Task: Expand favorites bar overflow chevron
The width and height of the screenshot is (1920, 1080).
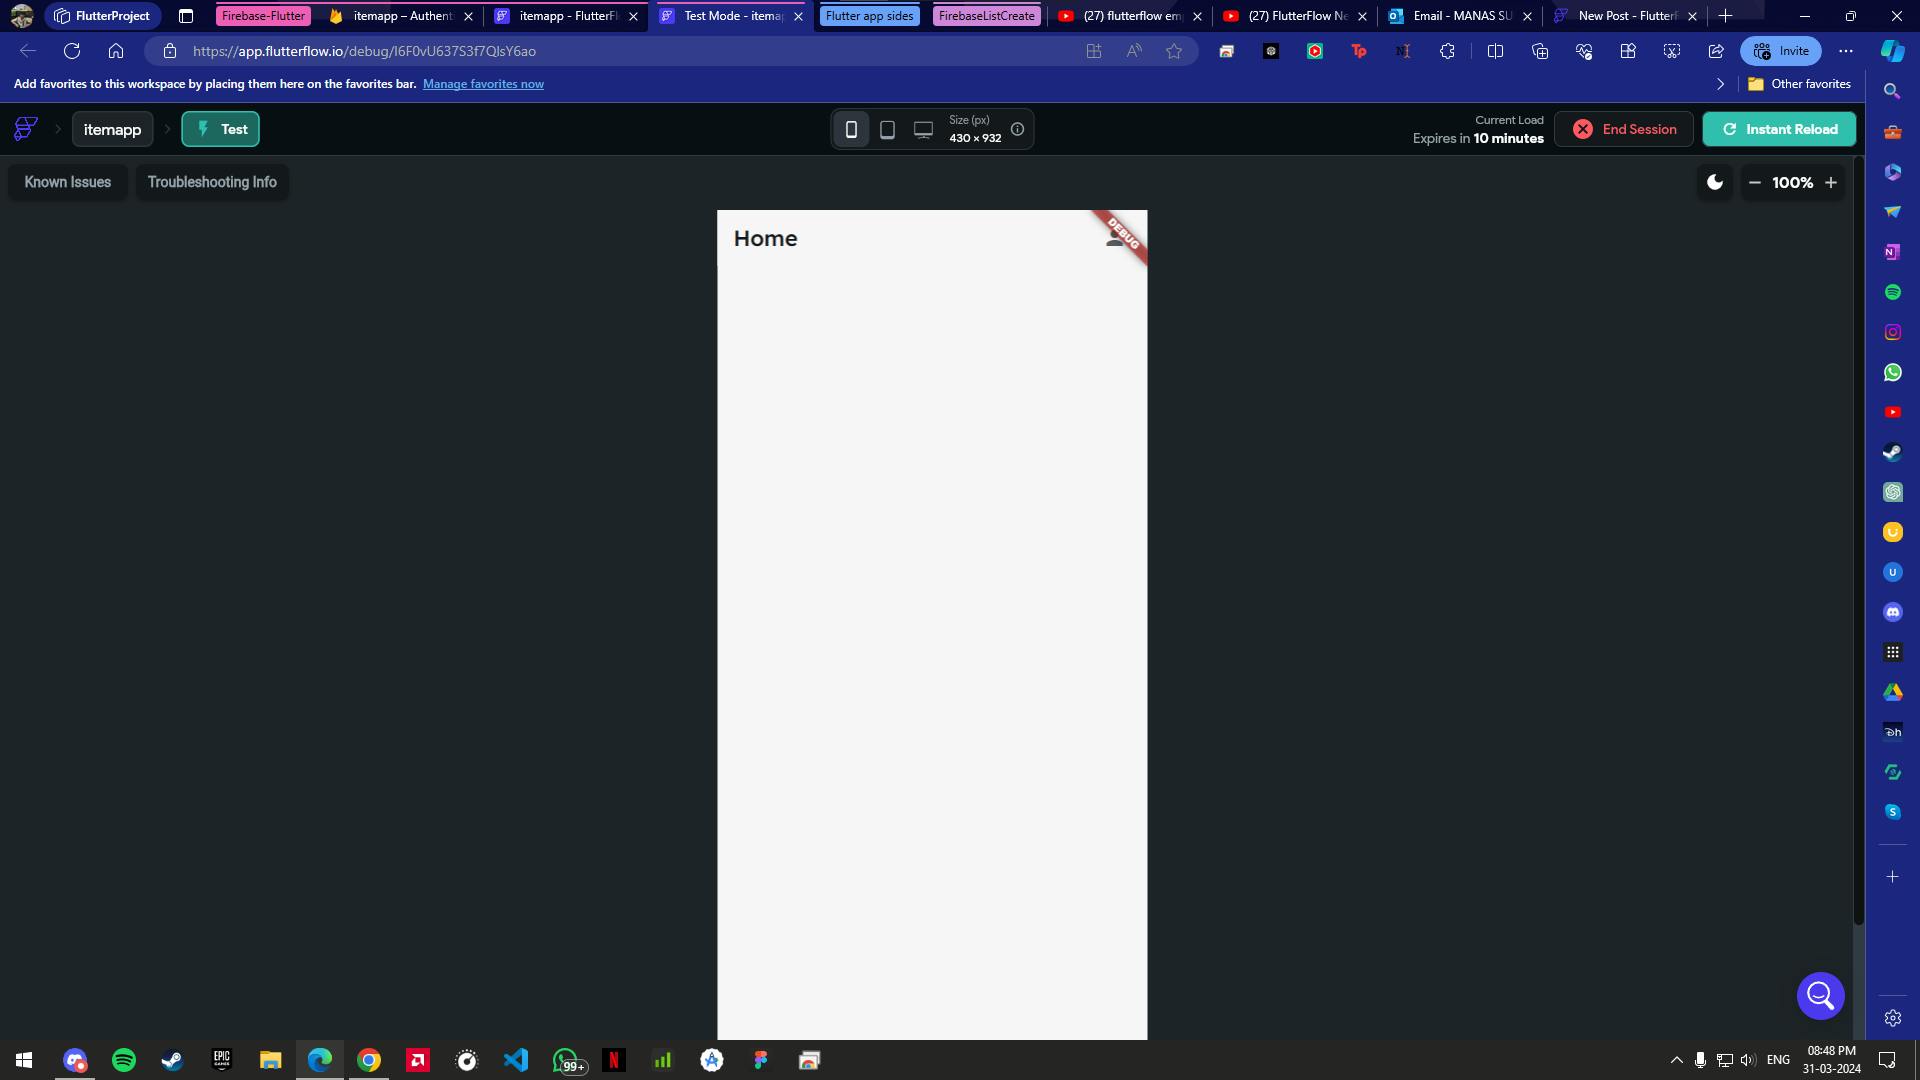Action: 1720,84
